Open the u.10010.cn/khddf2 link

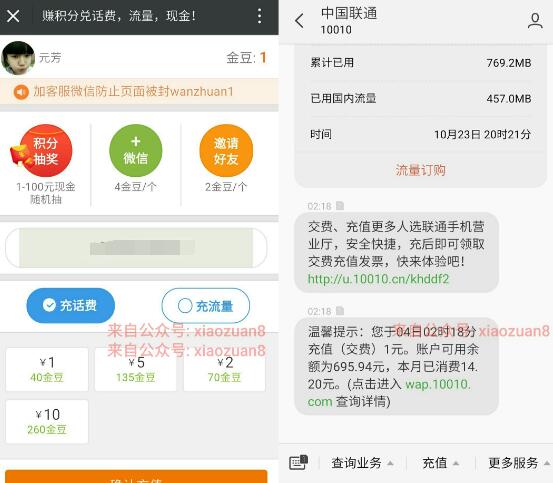378,279
